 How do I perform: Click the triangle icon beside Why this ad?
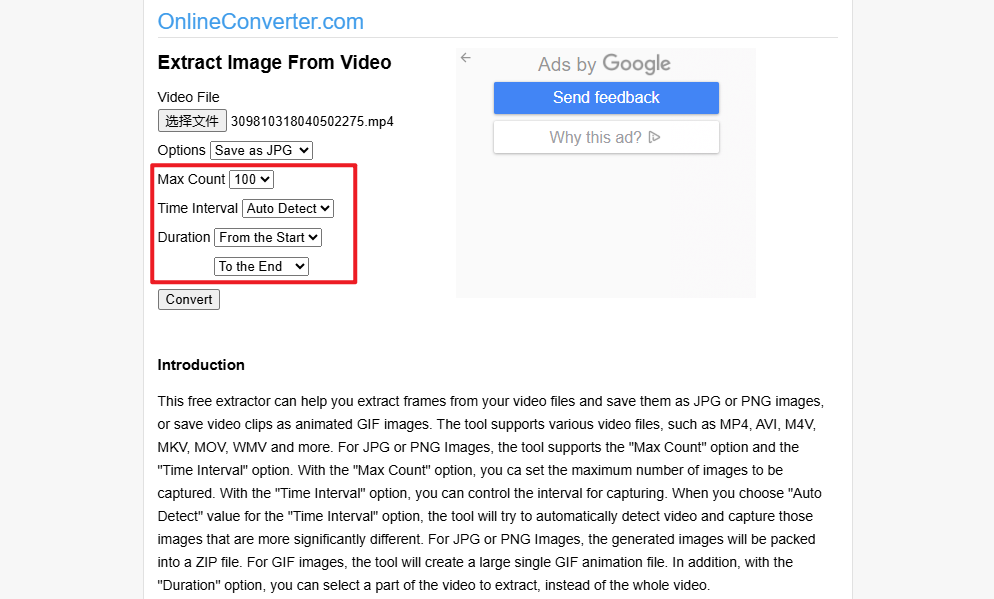point(655,137)
